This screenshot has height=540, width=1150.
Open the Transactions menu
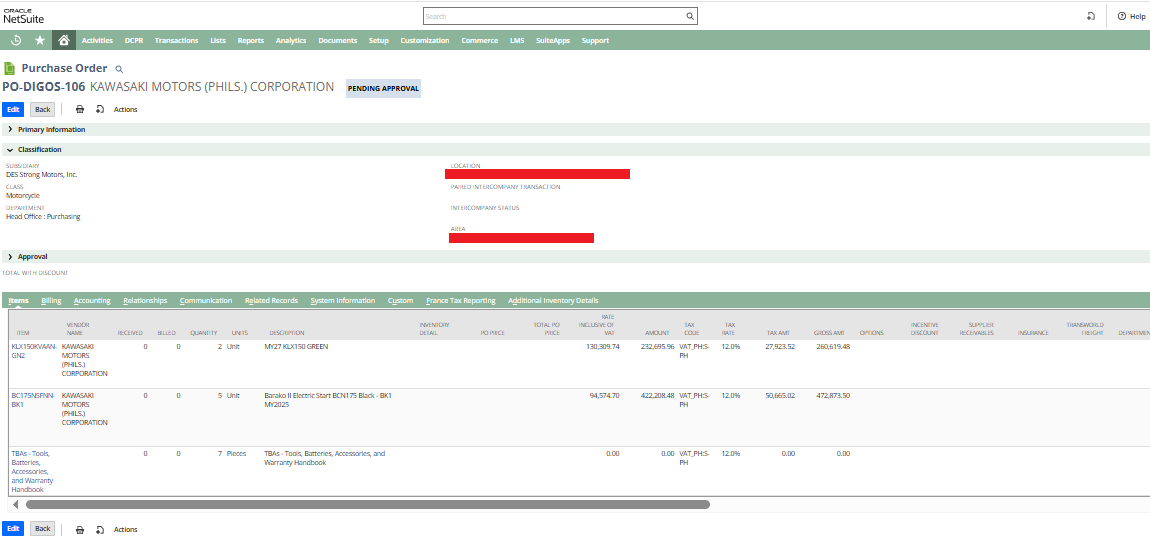tap(176, 40)
